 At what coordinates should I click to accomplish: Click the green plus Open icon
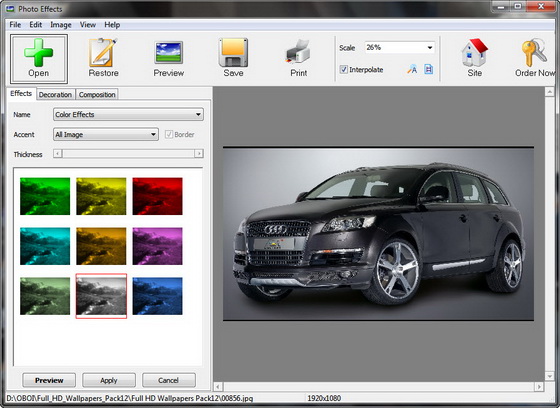click(39, 52)
